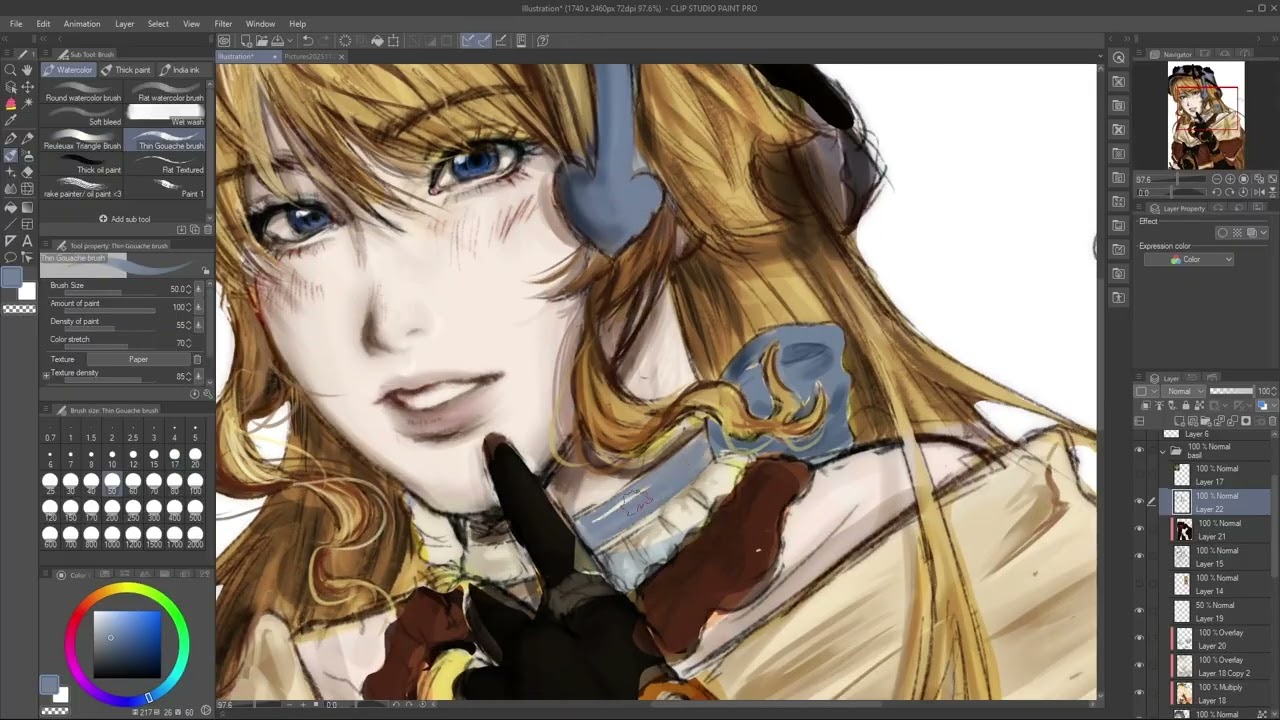
Task: Click the Undo arrow in command bar
Action: pyautogui.click(x=308, y=41)
